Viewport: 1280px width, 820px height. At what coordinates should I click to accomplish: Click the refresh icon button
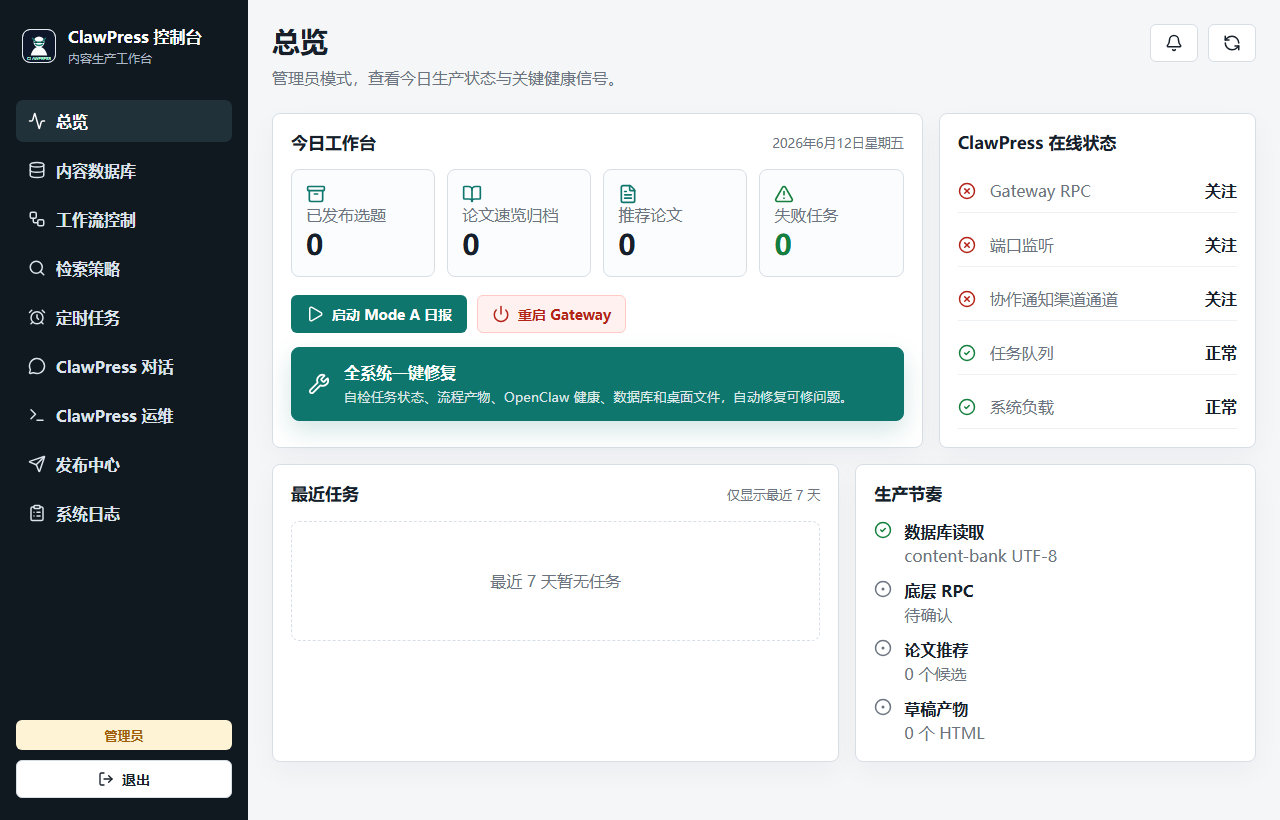(1232, 43)
